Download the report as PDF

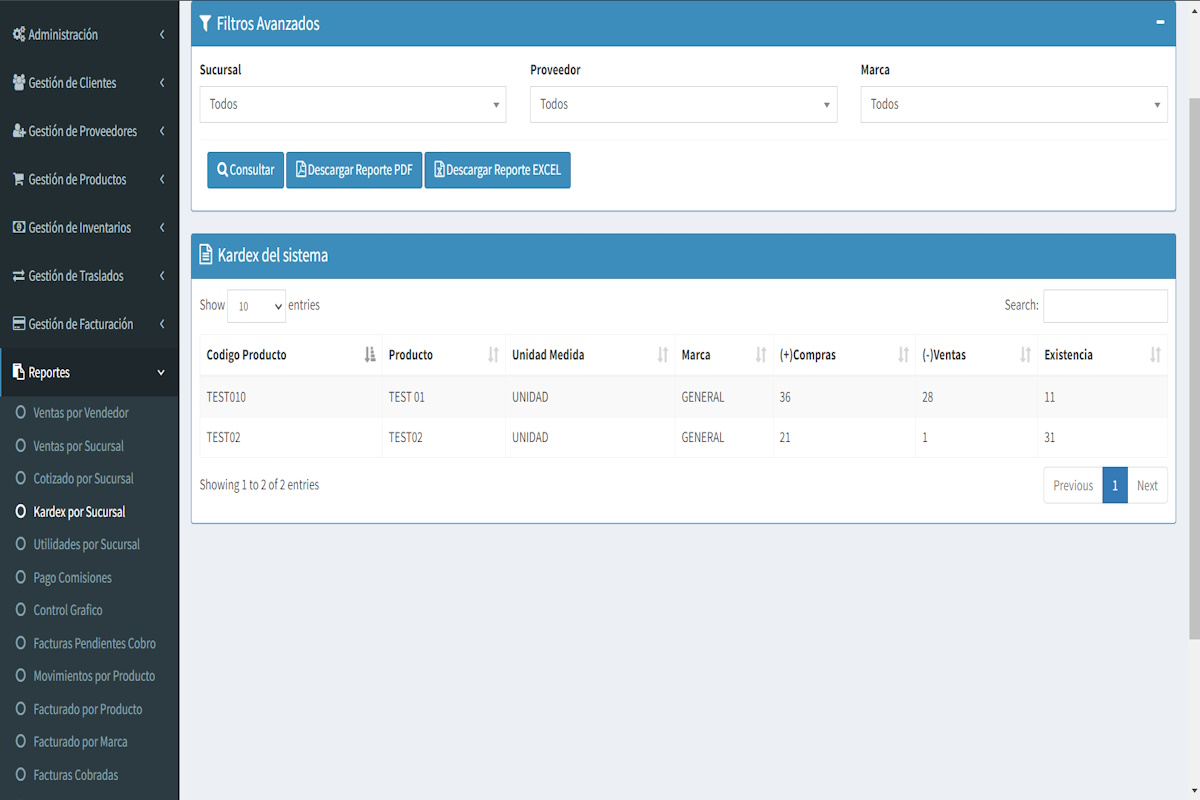(x=354, y=170)
